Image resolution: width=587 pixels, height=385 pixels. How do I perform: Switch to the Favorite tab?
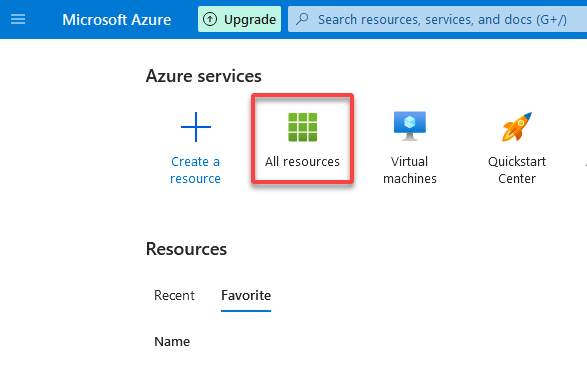246,295
